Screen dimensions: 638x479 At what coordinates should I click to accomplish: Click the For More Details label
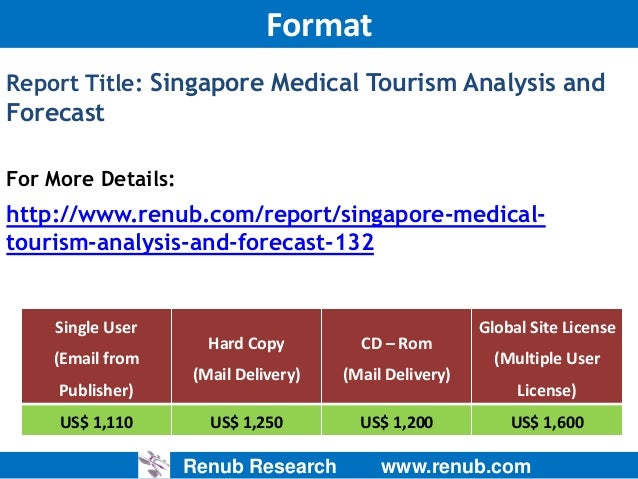pos(90,179)
